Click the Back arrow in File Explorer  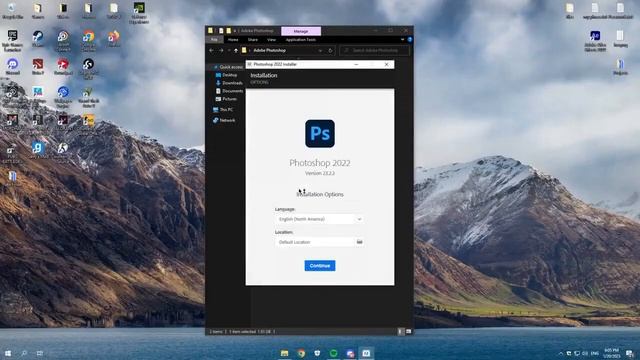211,50
